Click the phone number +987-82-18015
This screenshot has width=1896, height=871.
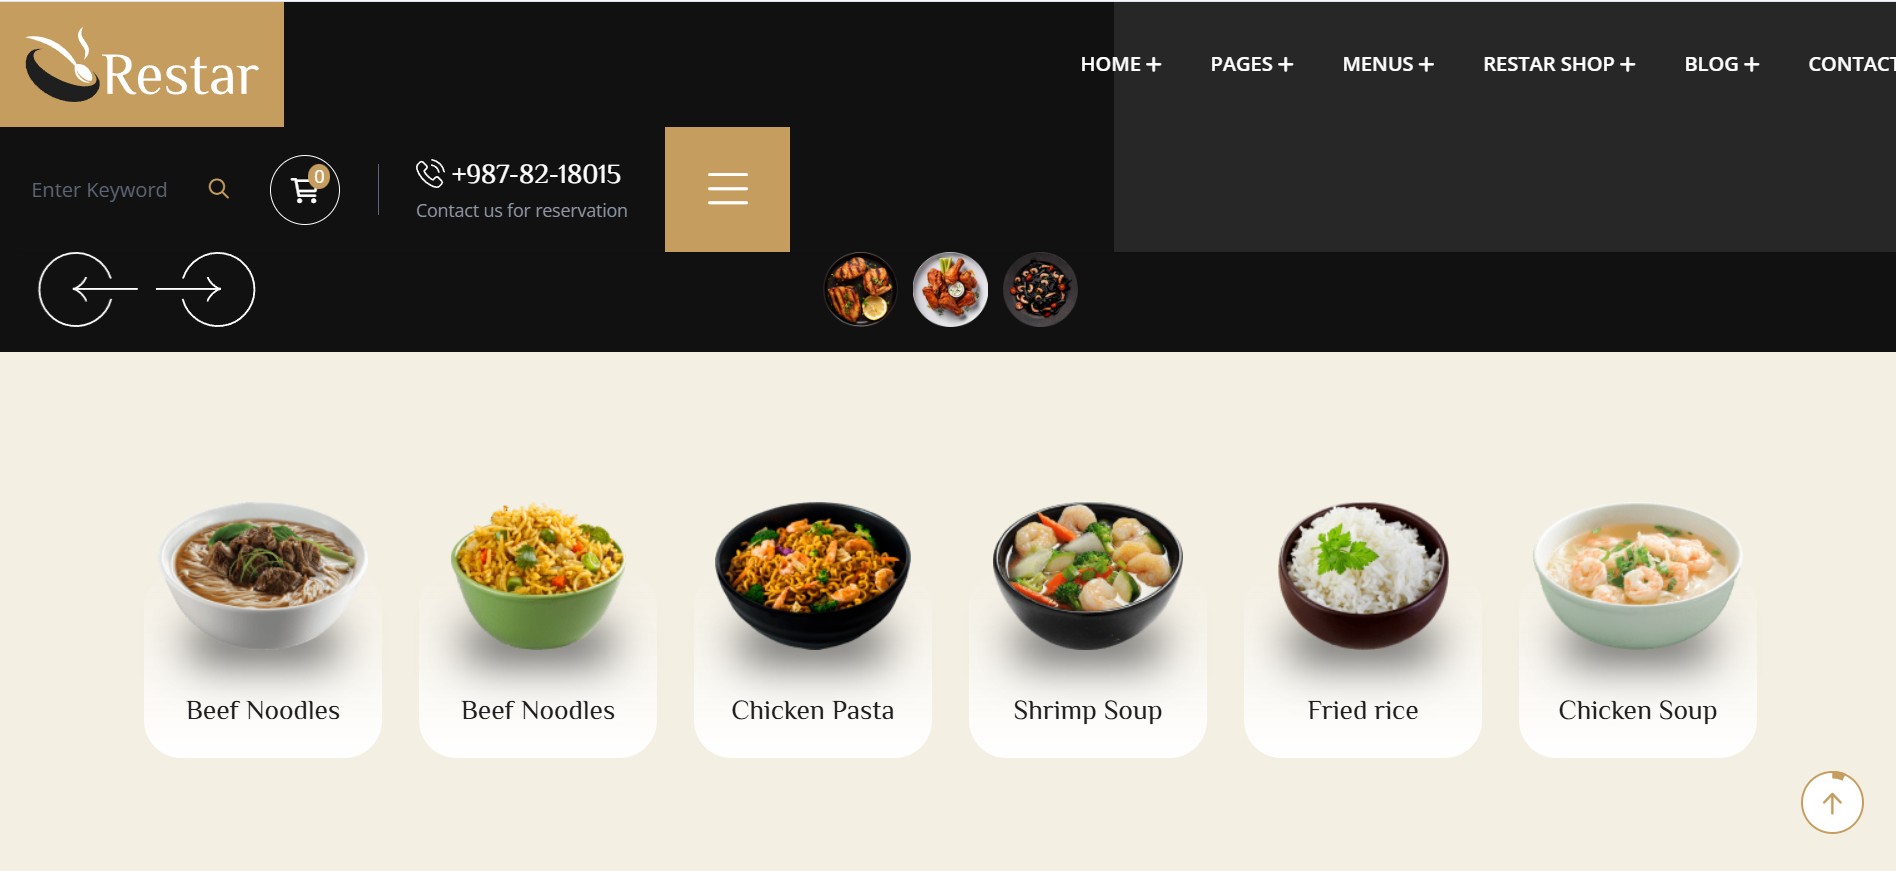point(536,174)
